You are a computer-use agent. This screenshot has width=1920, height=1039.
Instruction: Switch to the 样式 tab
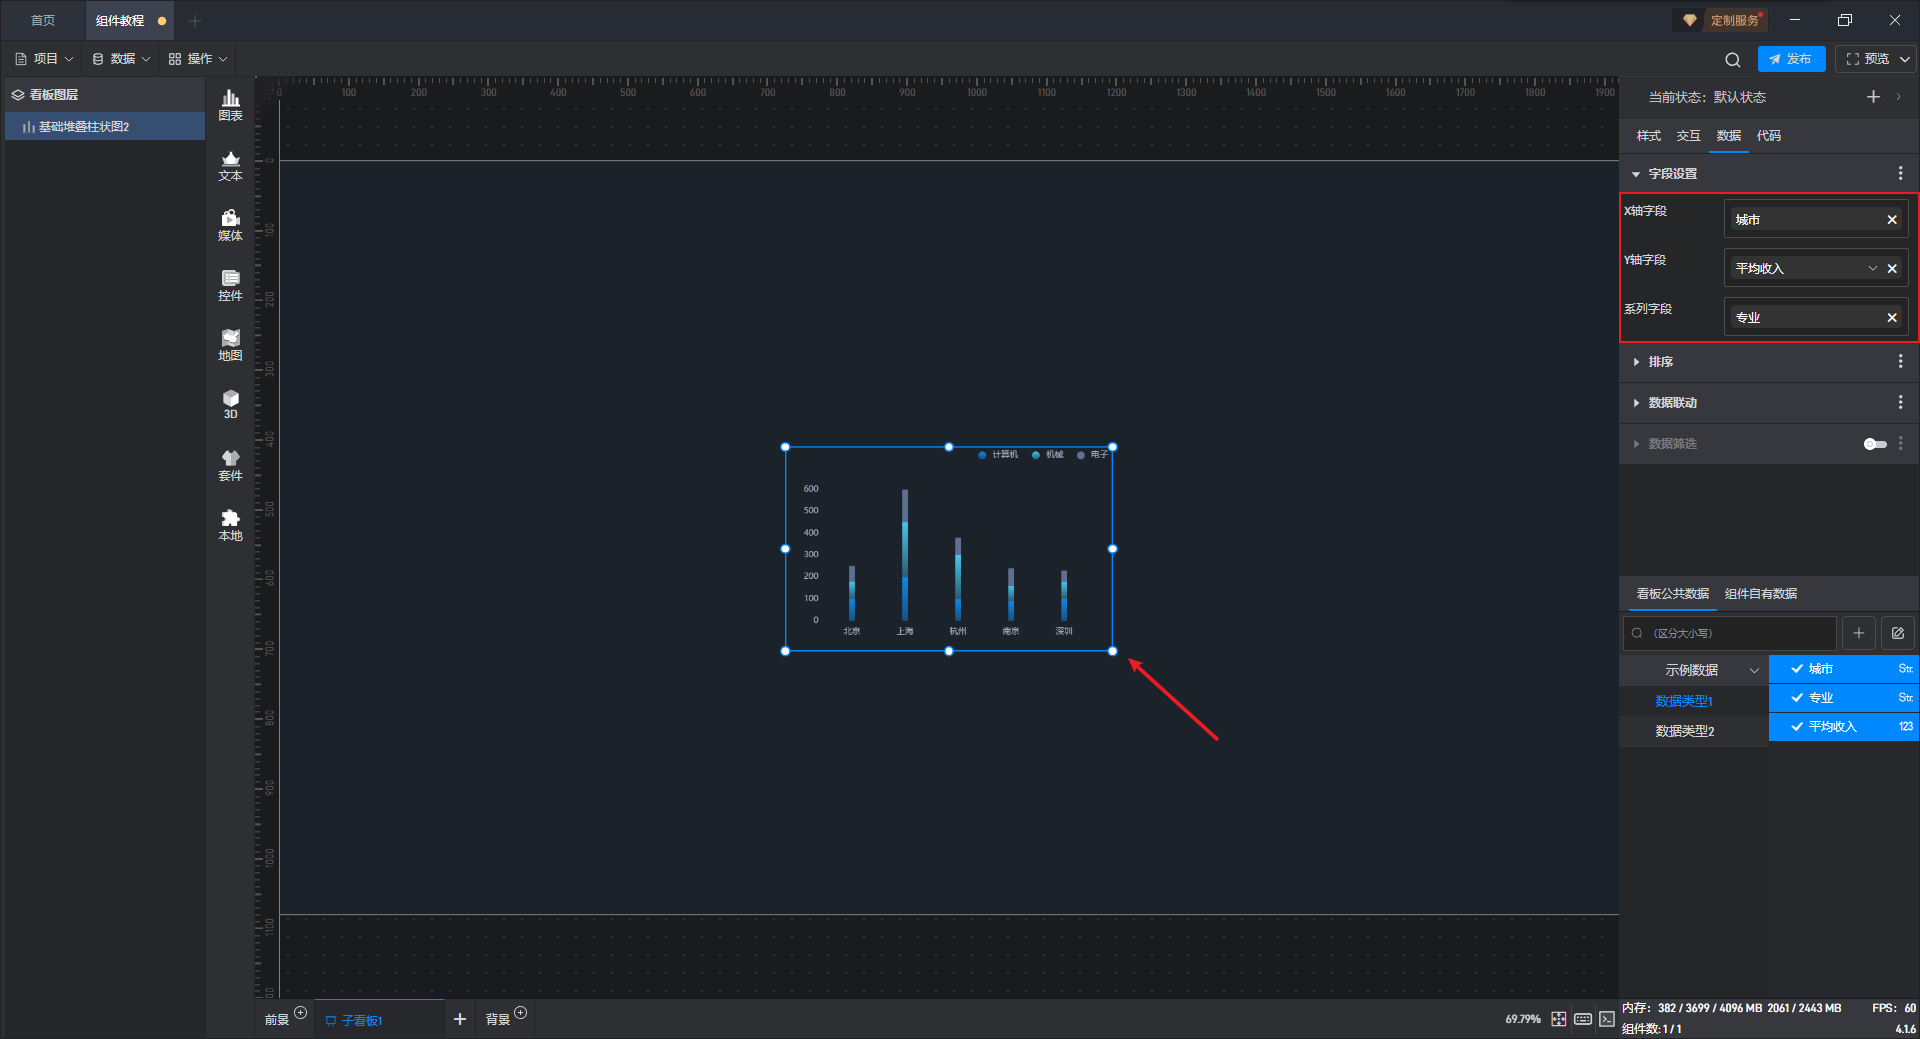point(1648,136)
